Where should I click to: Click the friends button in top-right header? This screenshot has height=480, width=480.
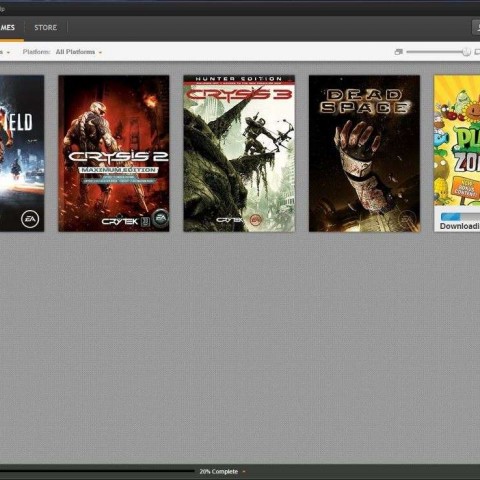click(x=476, y=27)
